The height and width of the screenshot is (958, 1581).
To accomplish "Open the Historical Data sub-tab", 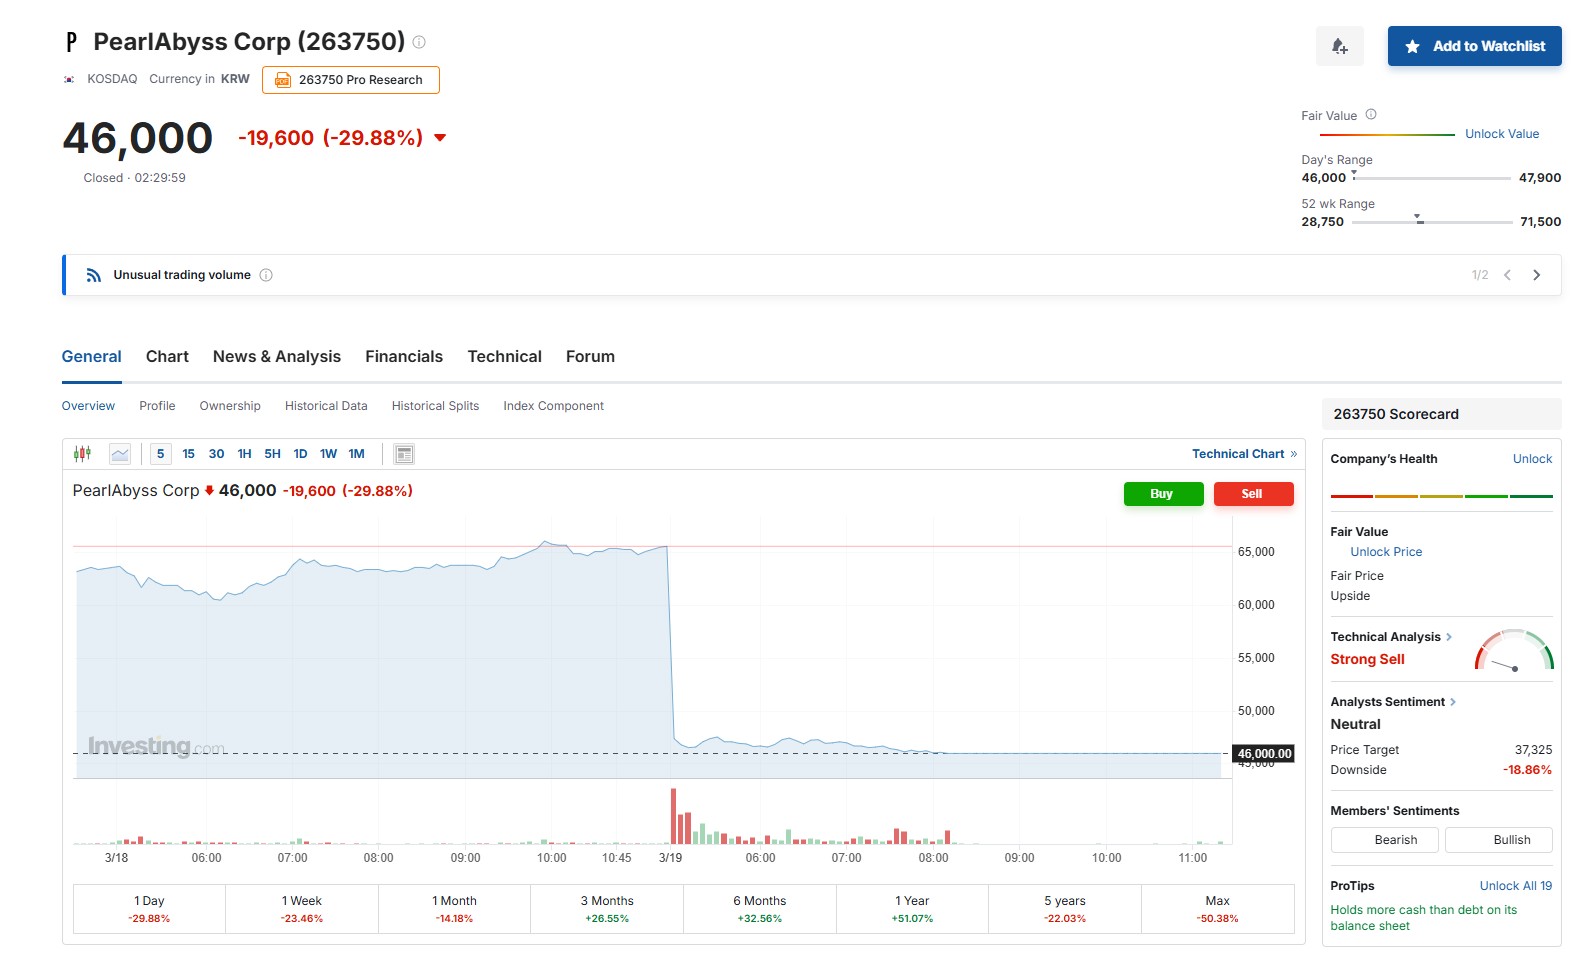I will [326, 406].
